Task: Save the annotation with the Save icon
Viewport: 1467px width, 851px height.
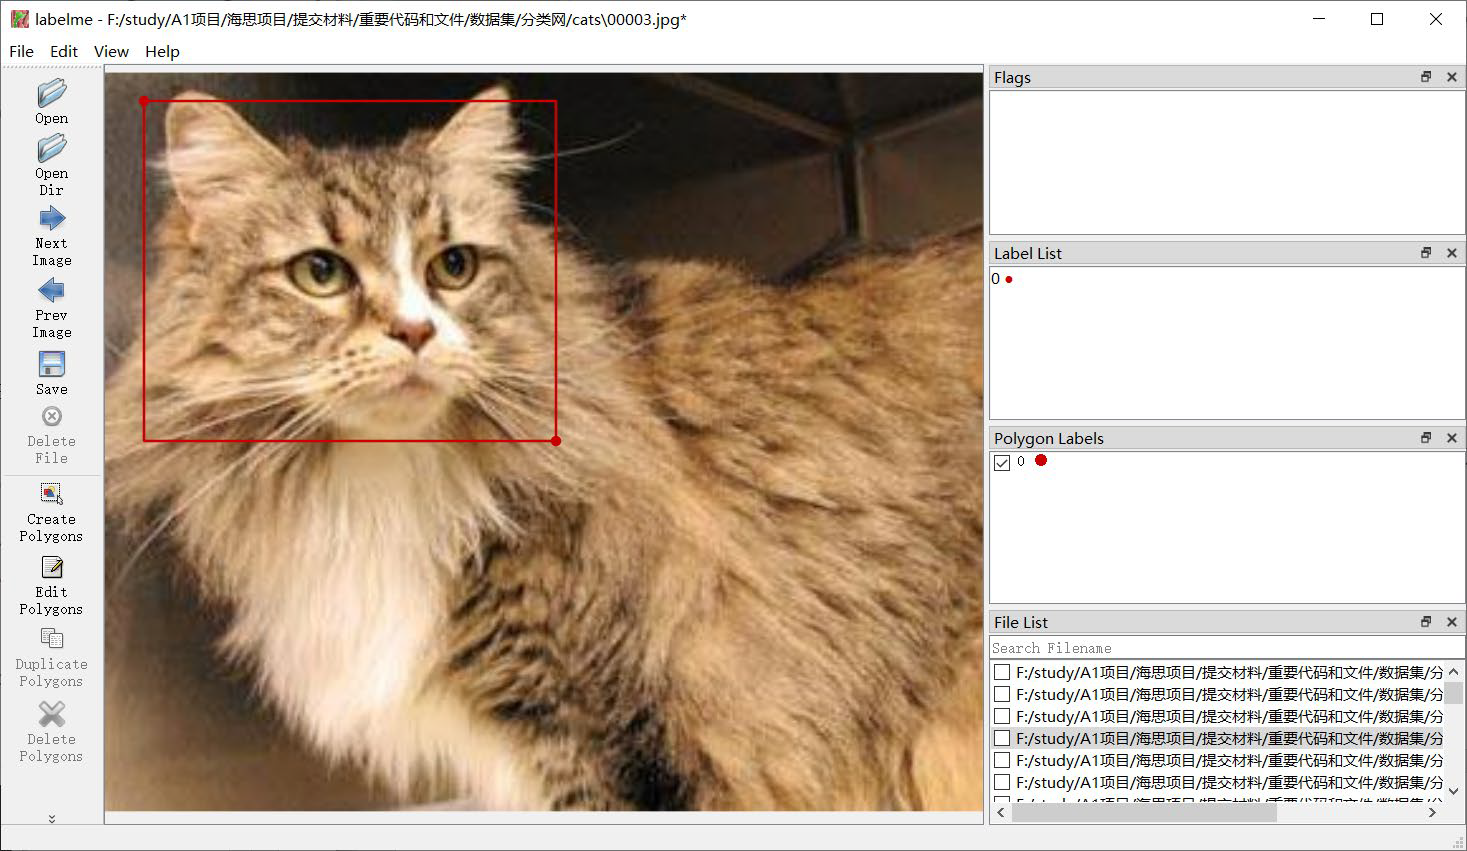Action: pyautogui.click(x=52, y=363)
